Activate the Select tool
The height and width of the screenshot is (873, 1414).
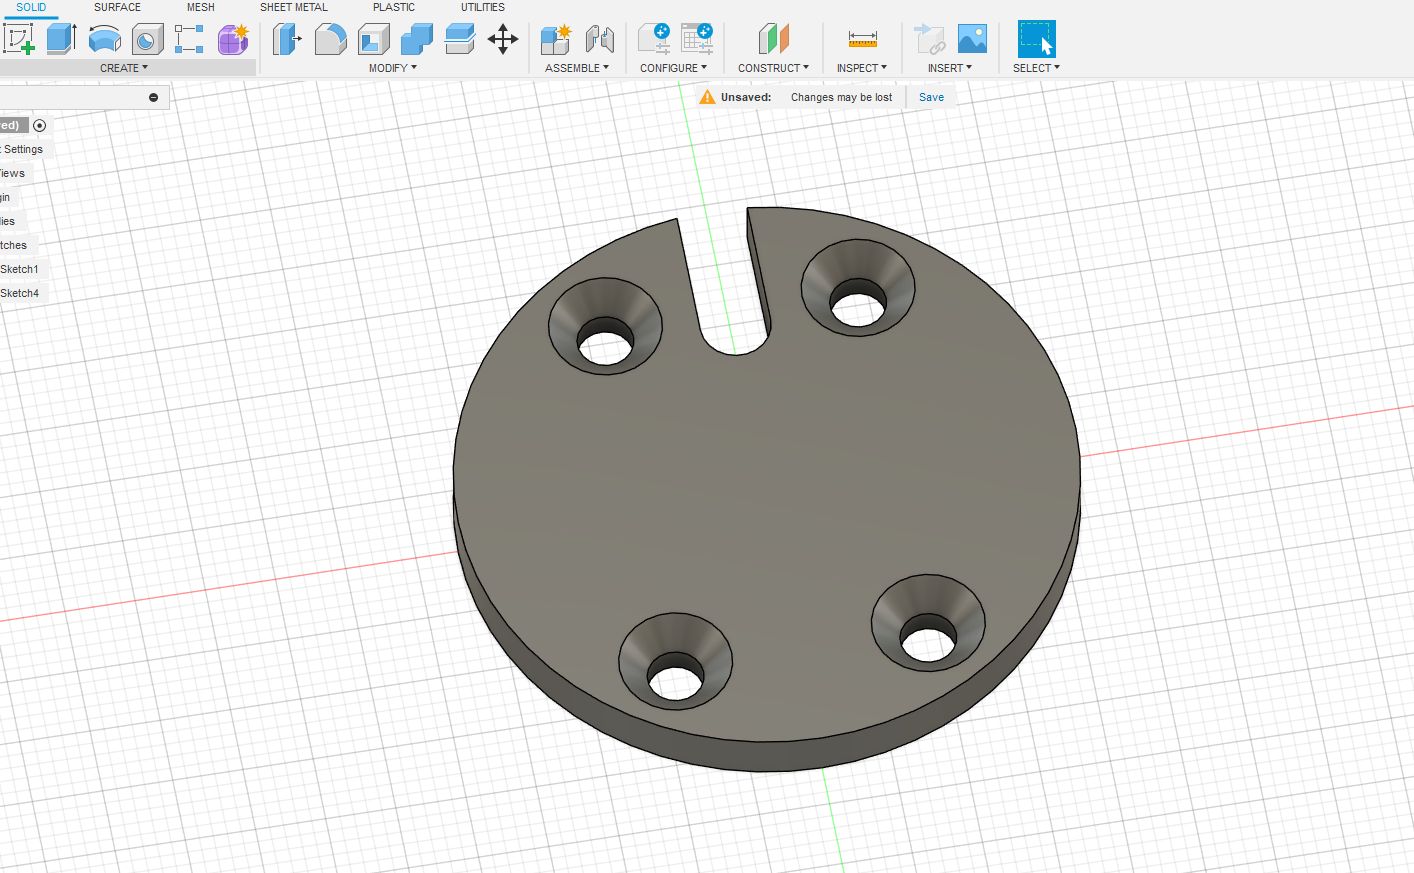click(x=1037, y=39)
